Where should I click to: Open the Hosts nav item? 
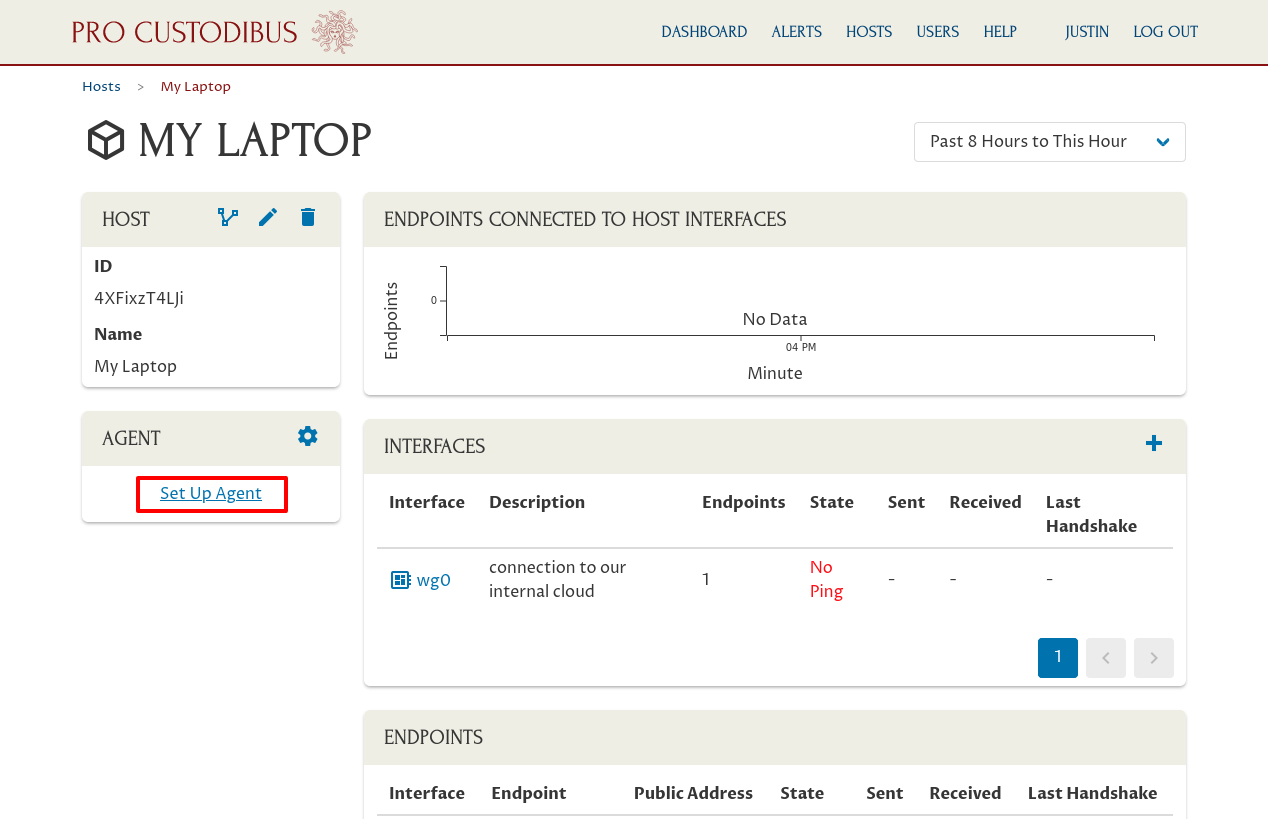click(x=869, y=32)
